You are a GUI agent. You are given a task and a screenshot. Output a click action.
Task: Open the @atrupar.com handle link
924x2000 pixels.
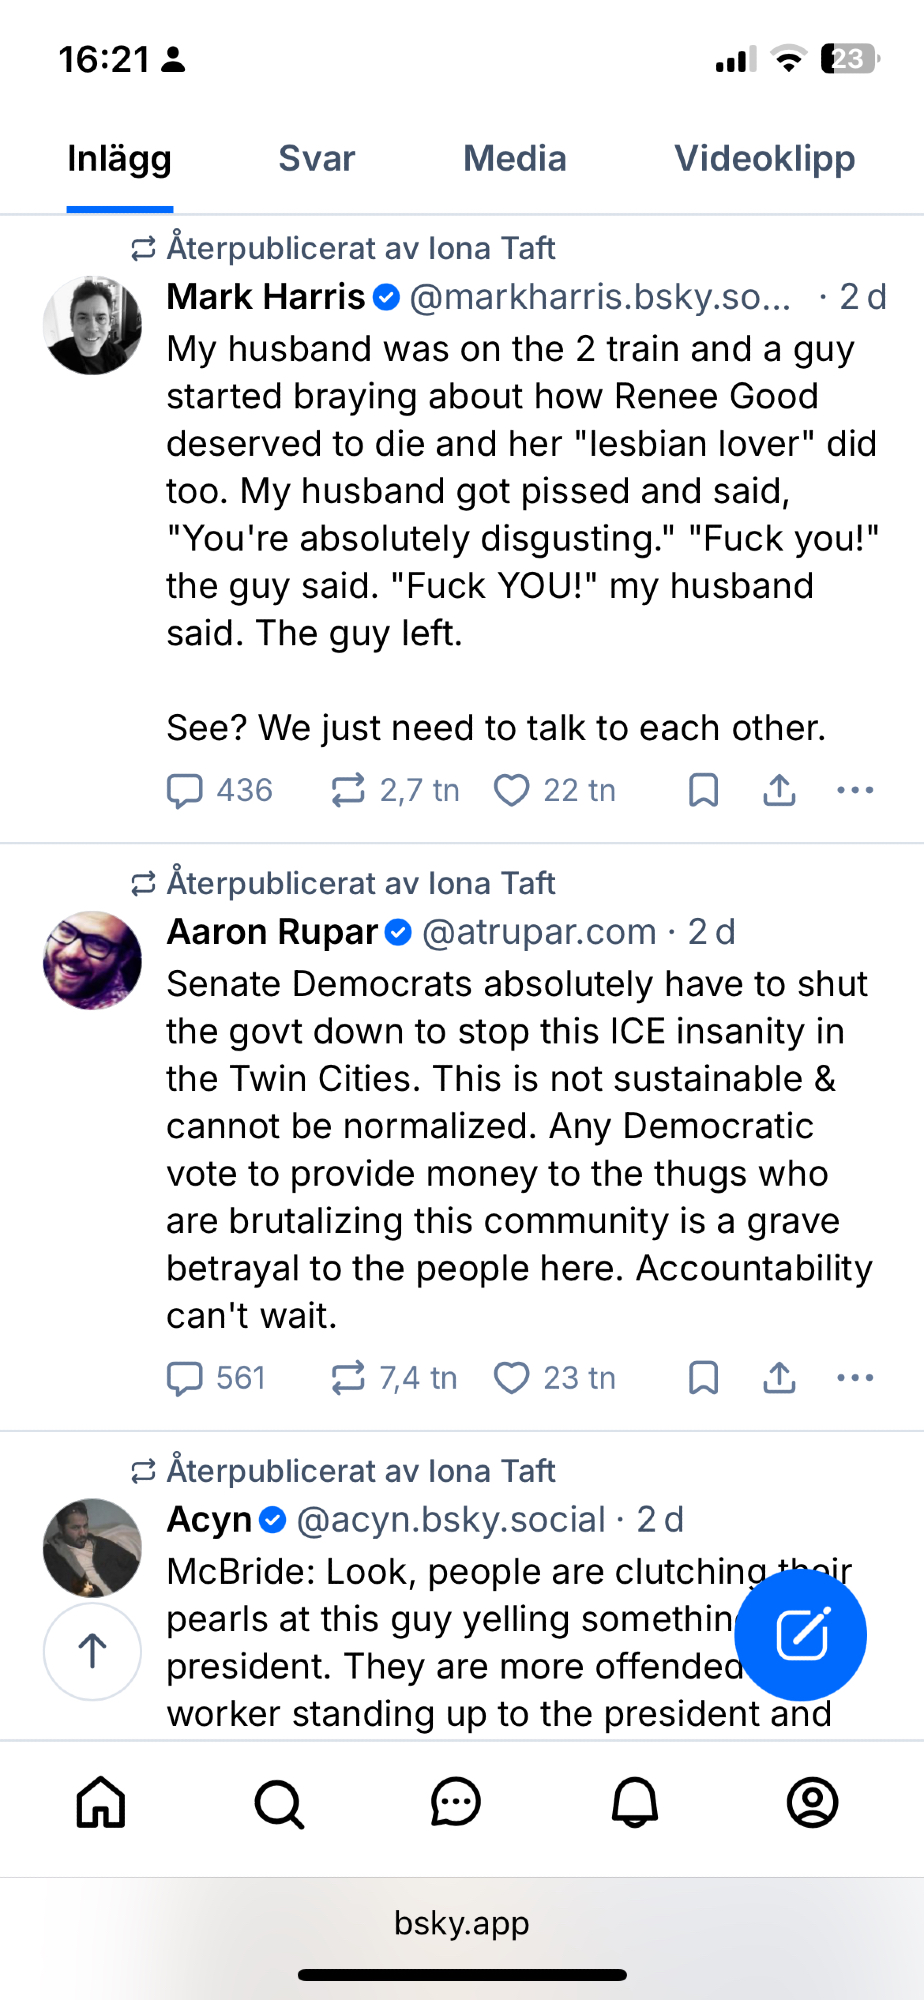coord(539,932)
